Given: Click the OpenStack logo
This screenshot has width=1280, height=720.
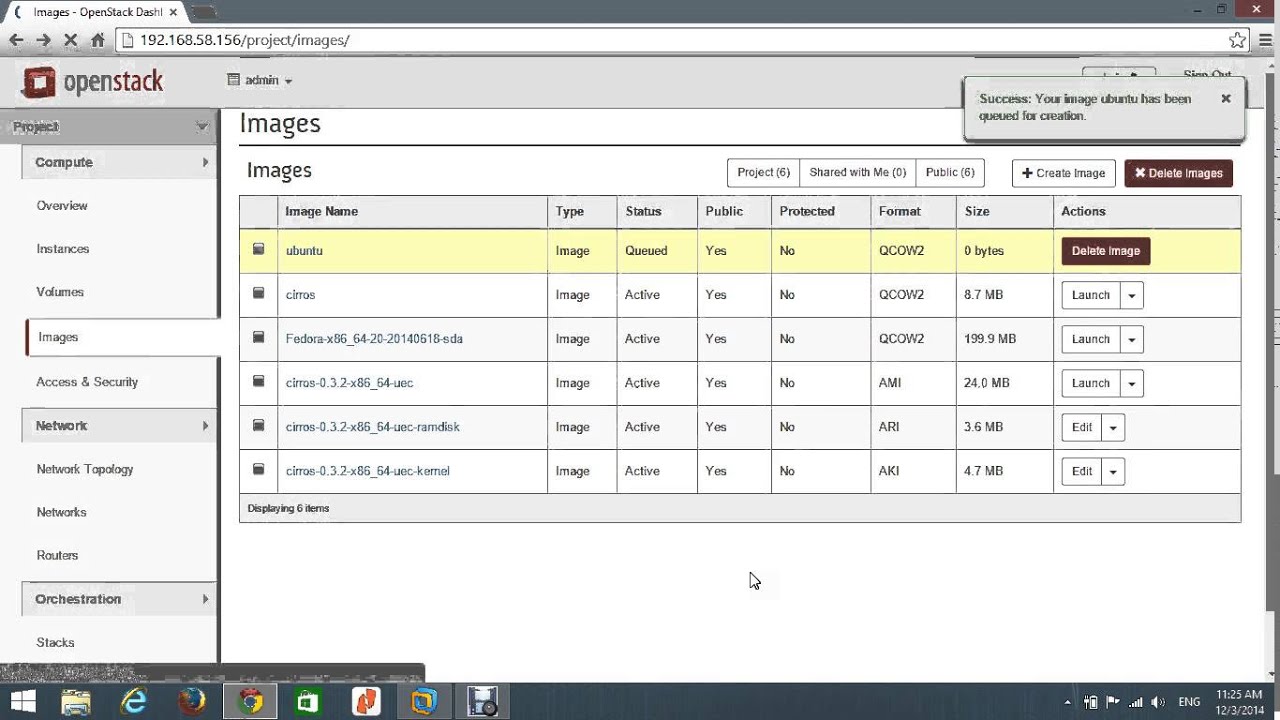Looking at the screenshot, I should 92,82.
